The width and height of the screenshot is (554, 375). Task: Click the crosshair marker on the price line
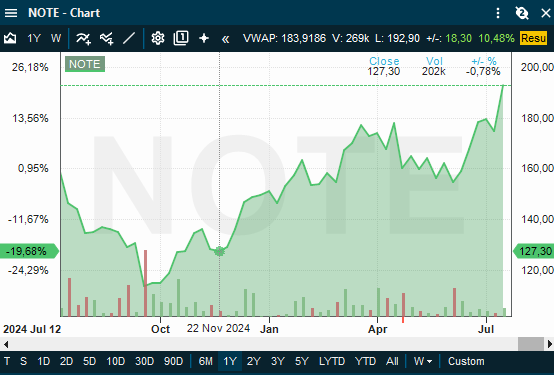[219, 251]
